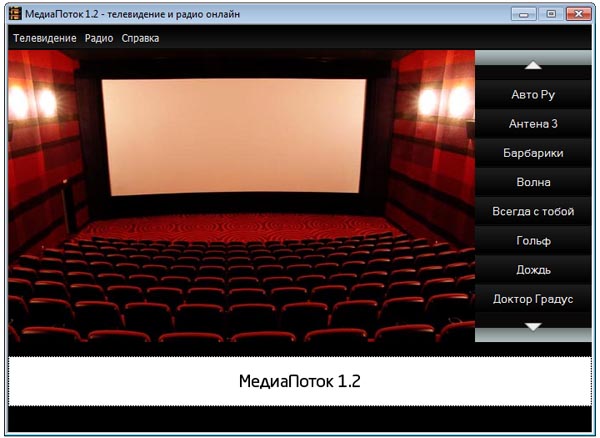Tune in to Всегда с тобой
The image size is (600, 438).
(x=533, y=211)
